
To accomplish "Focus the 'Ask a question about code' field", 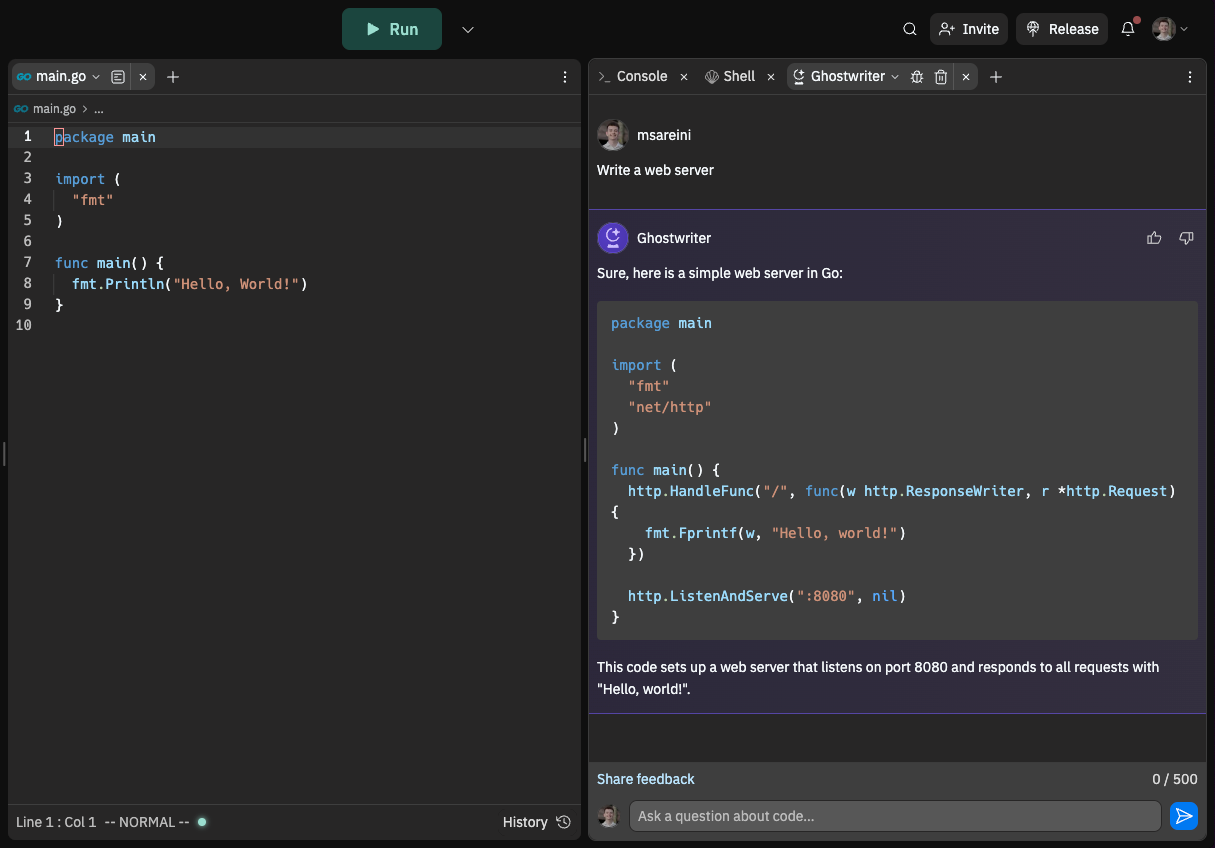I will tap(894, 816).
